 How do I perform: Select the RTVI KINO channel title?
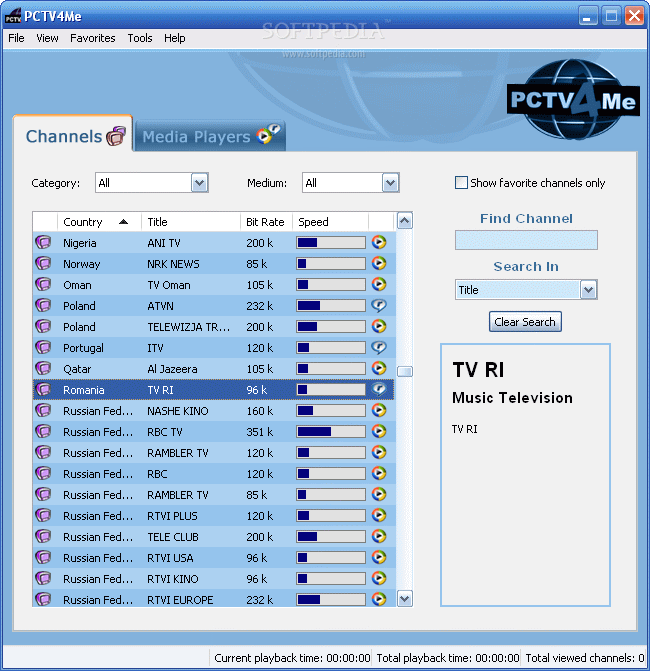click(x=173, y=579)
